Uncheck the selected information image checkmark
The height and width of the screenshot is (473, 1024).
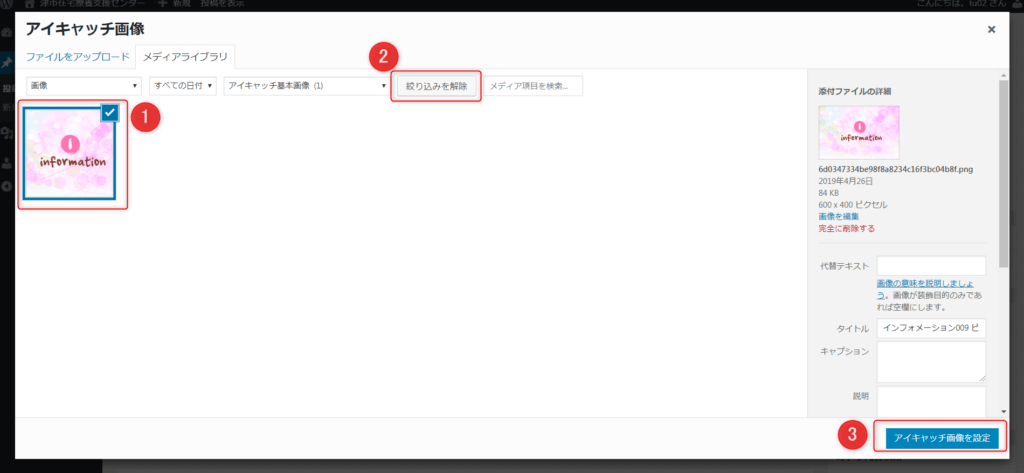tap(110, 113)
